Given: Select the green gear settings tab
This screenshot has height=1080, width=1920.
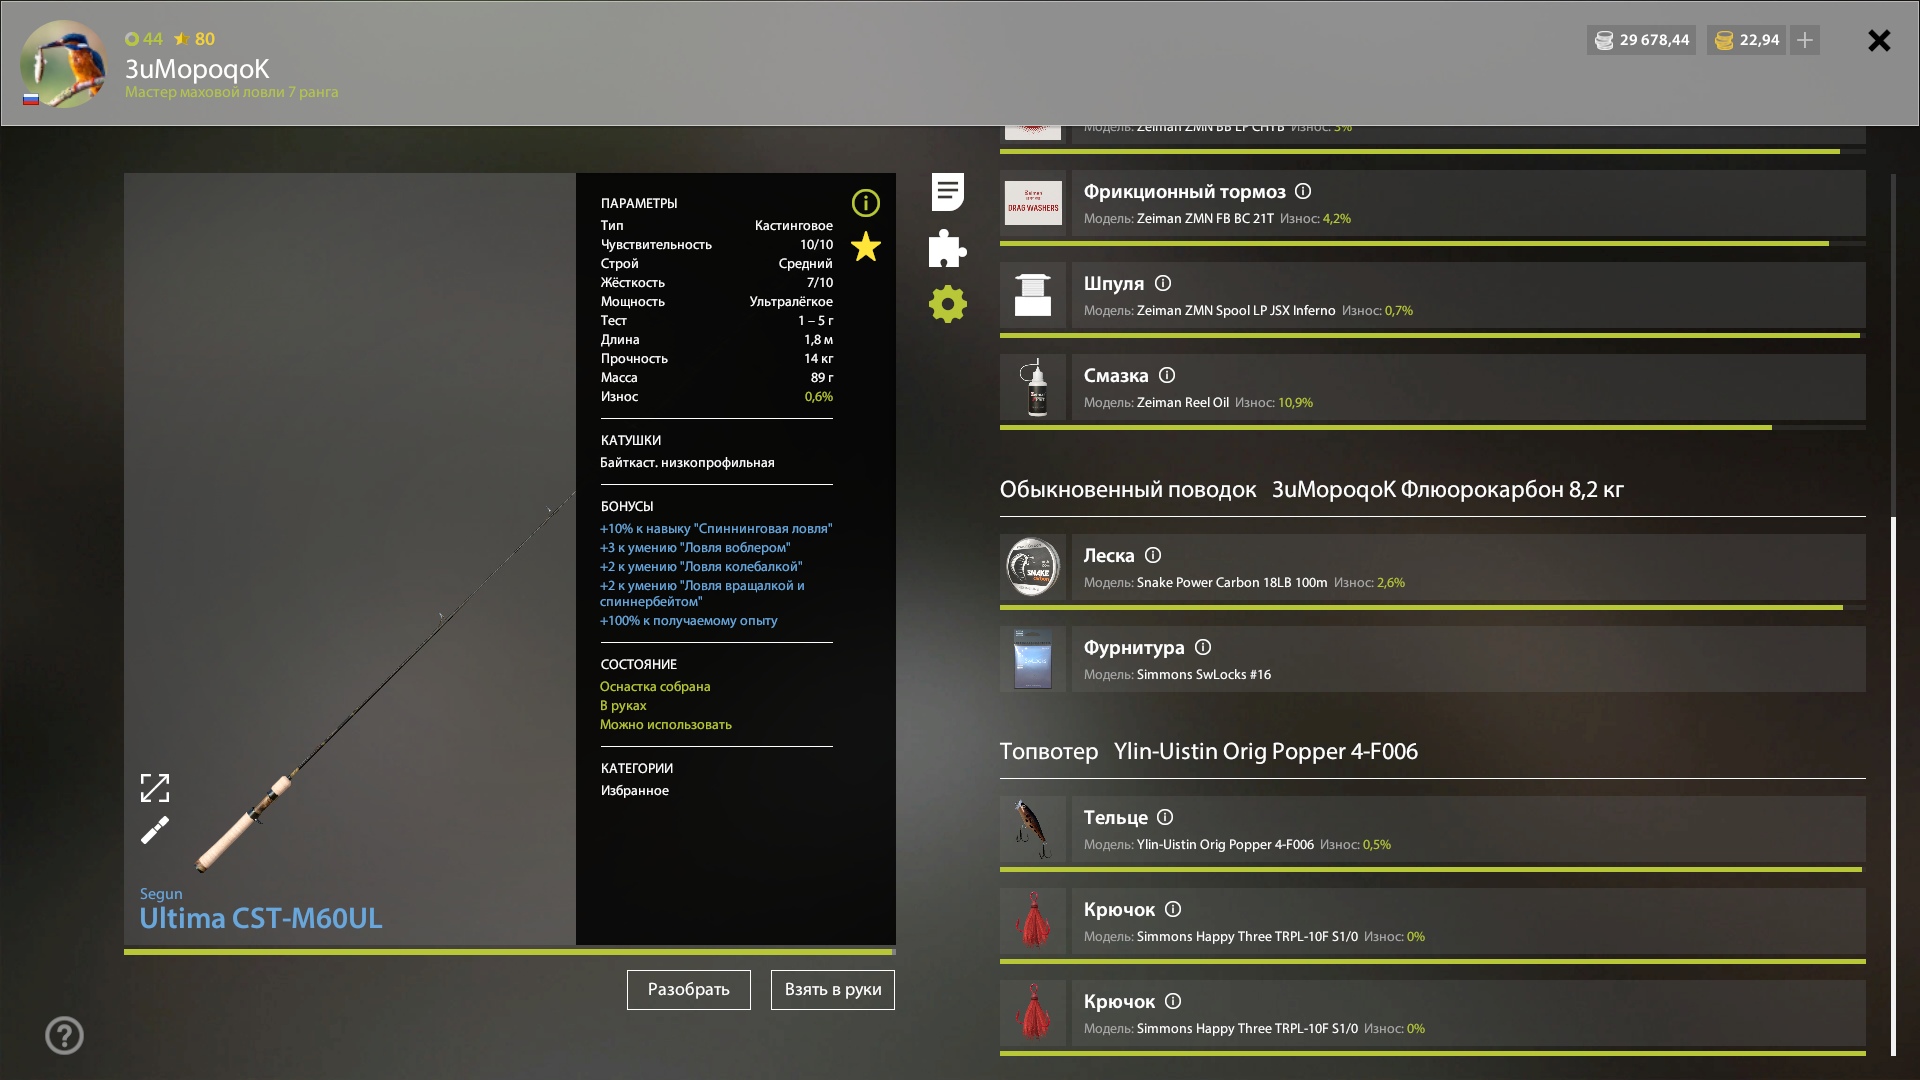Looking at the screenshot, I should click(947, 304).
